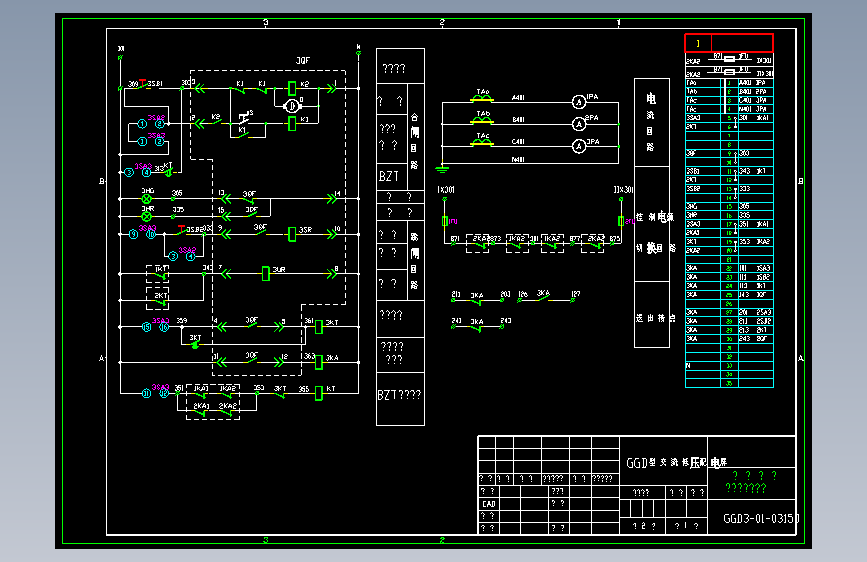Select the K2 relay coil rectangle
Screen dimensions: 867x562
coord(292,87)
